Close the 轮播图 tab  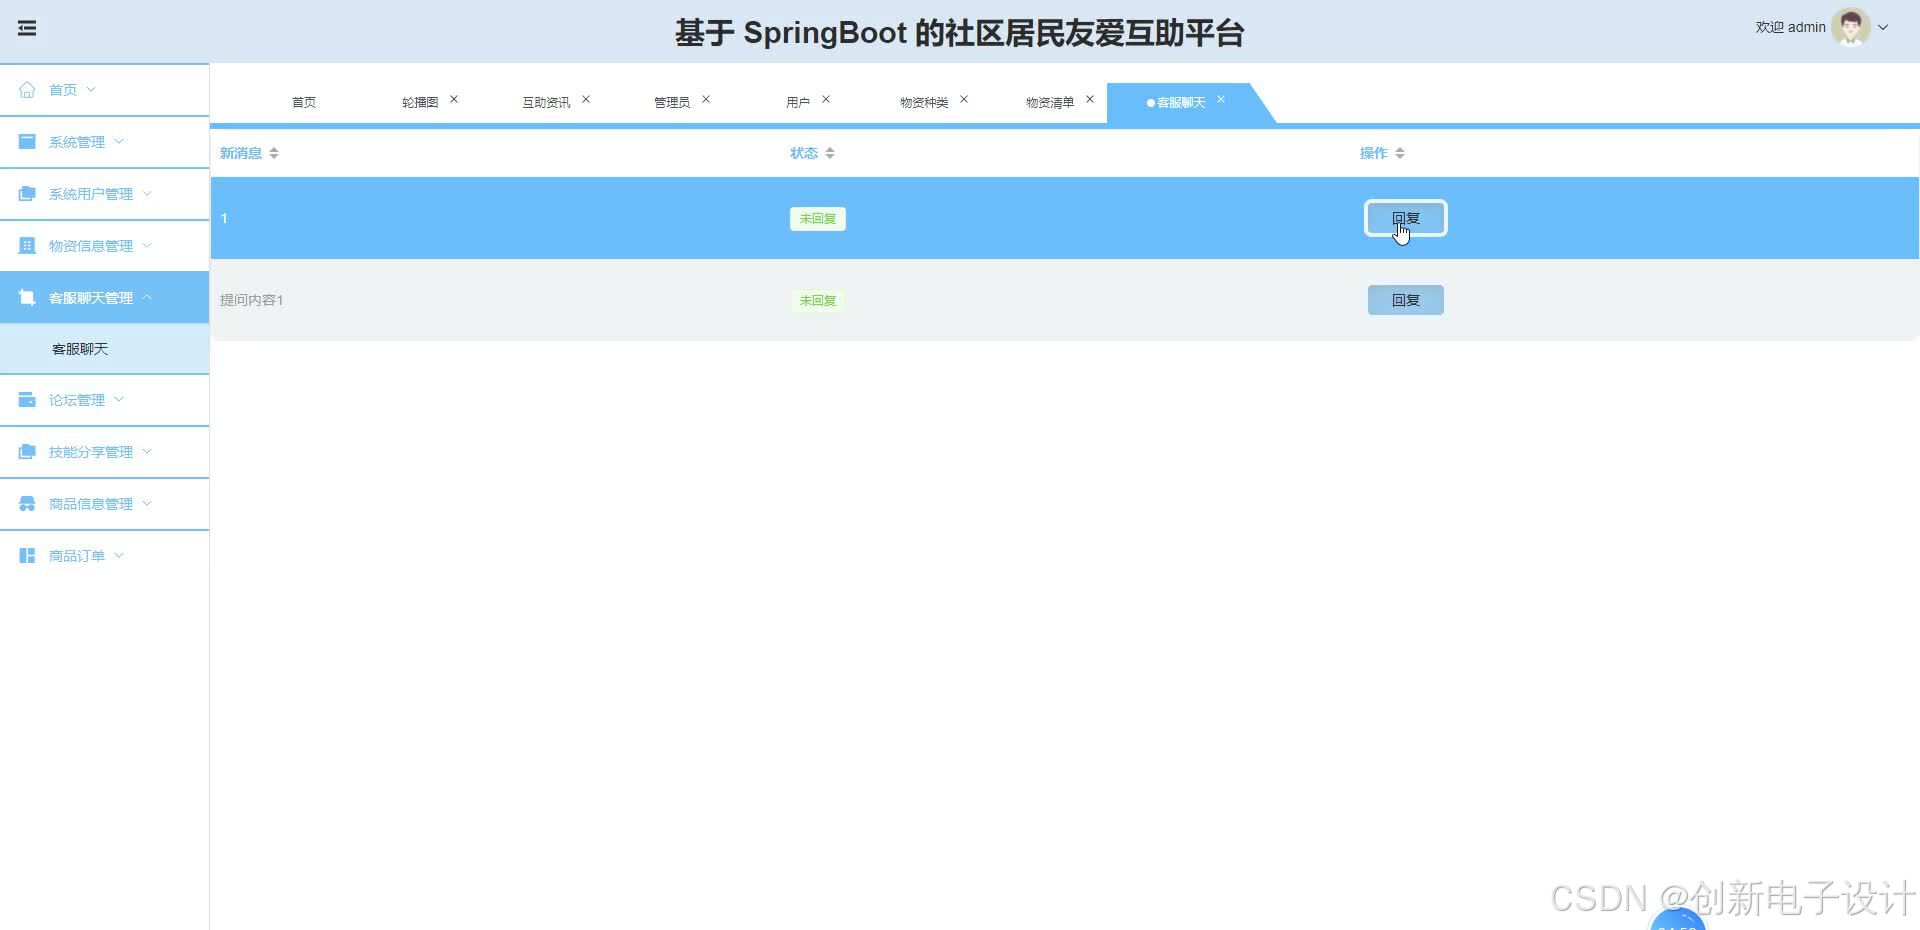(x=454, y=99)
